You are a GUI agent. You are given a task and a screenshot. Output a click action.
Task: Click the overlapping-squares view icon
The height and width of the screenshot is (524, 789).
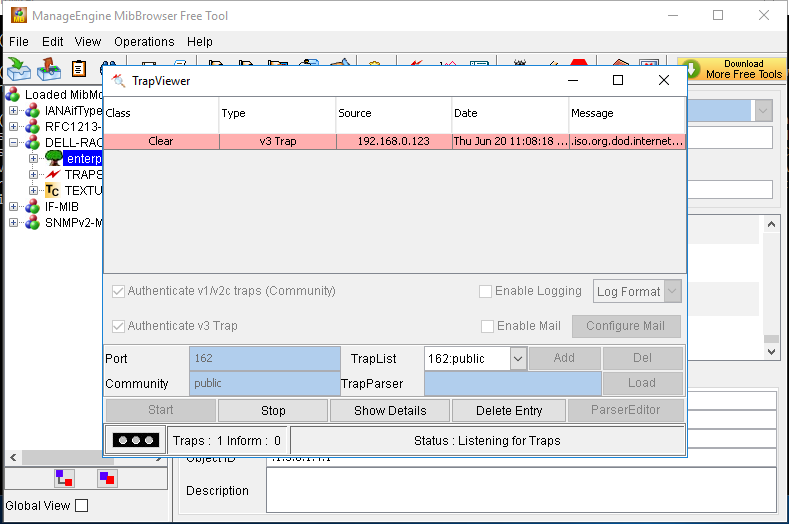[x=107, y=478]
